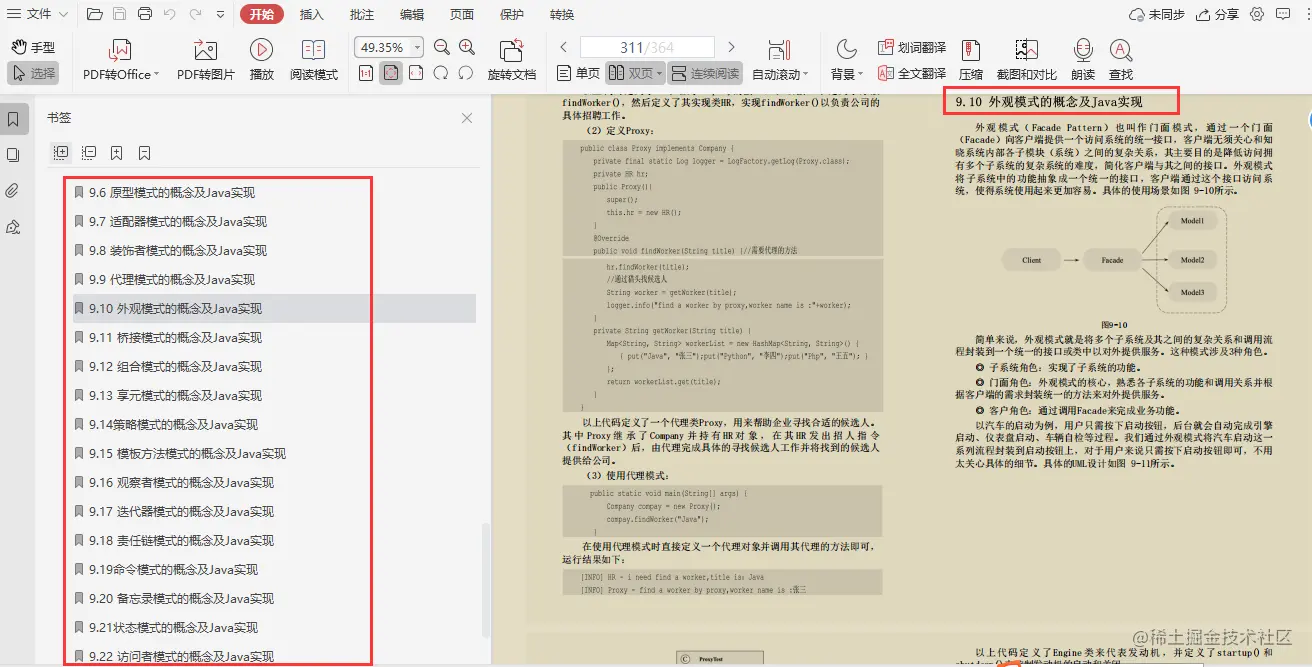Click the 旋转文档 rotate document tool
Screen dimensions: 1312x667
click(x=511, y=58)
